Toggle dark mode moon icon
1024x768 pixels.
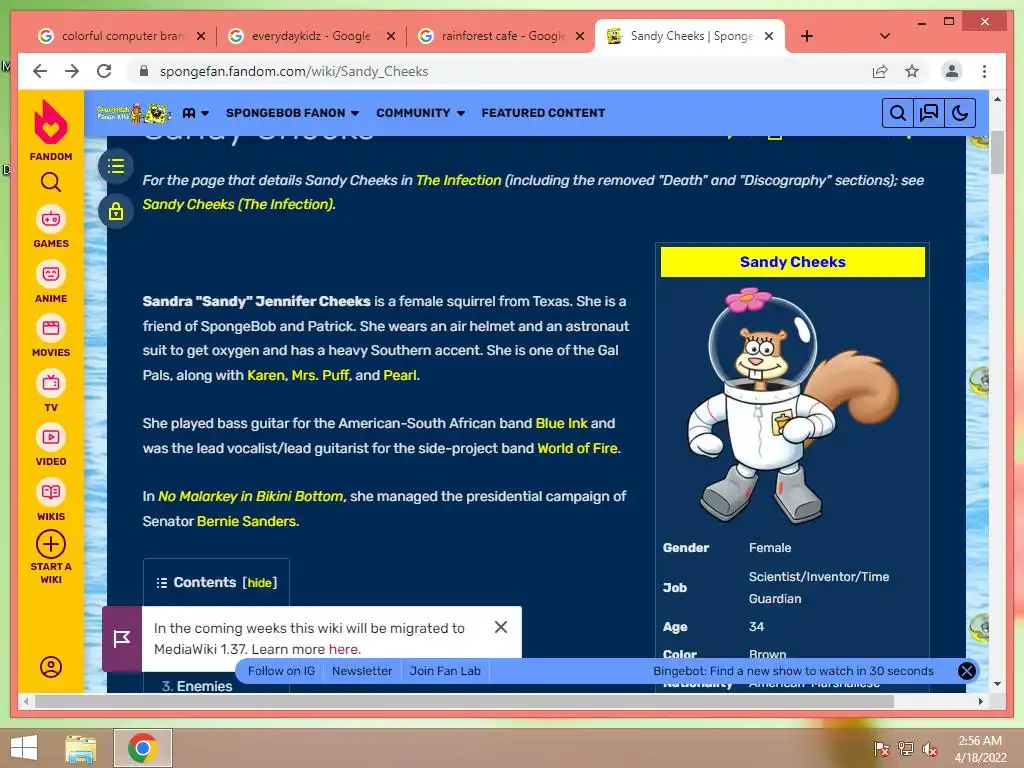tap(959, 113)
